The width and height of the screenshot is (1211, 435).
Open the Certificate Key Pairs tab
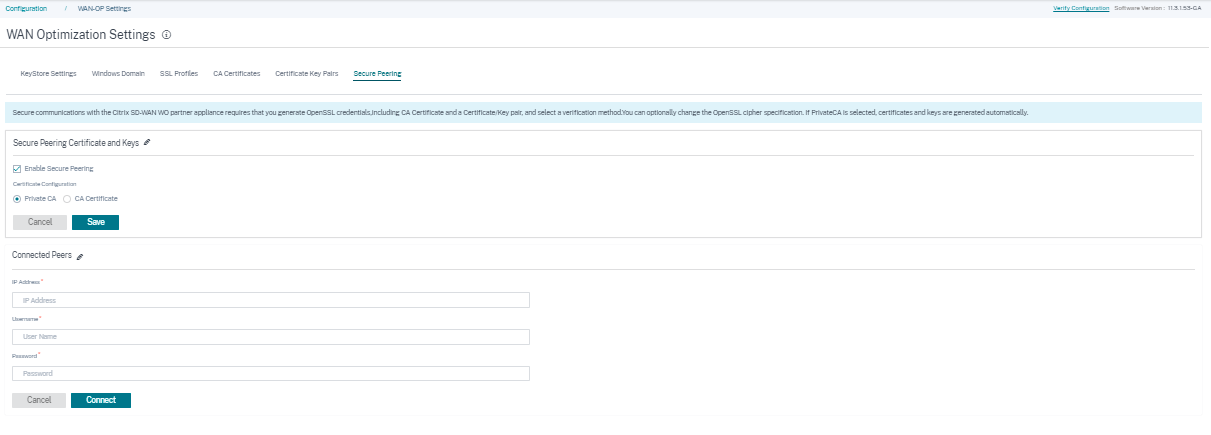[307, 73]
